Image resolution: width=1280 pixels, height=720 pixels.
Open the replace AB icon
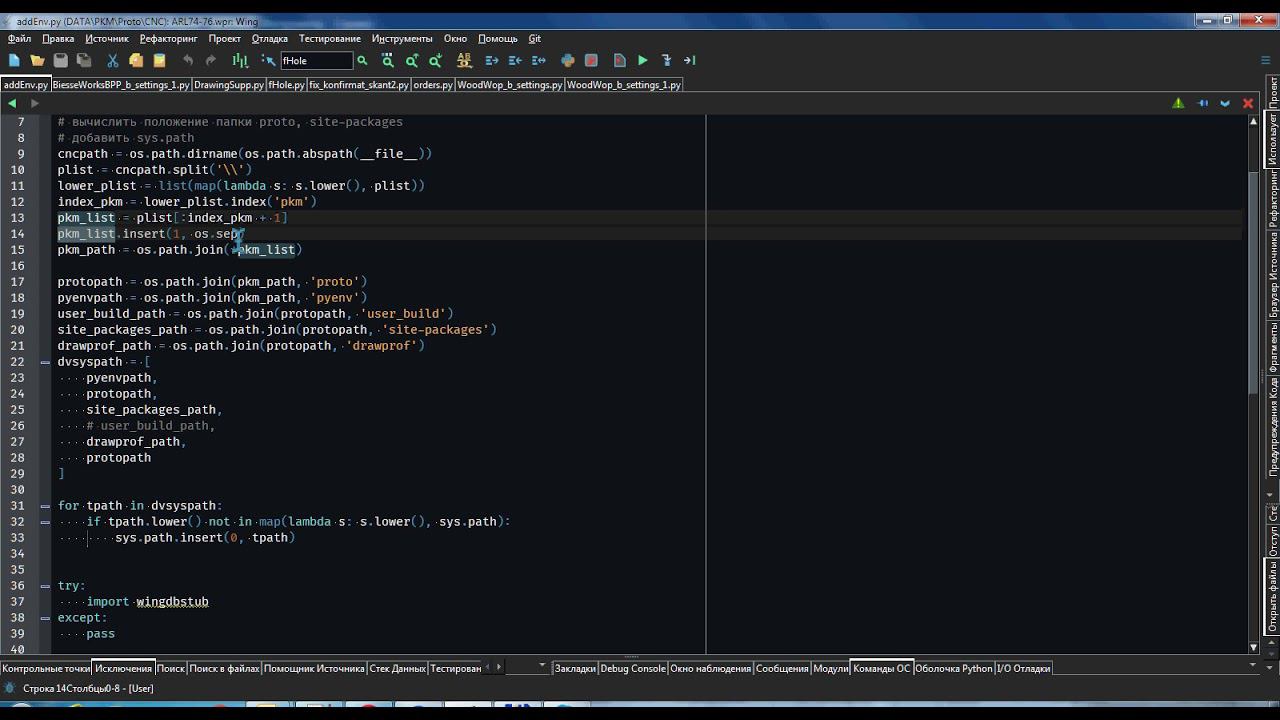point(463,60)
